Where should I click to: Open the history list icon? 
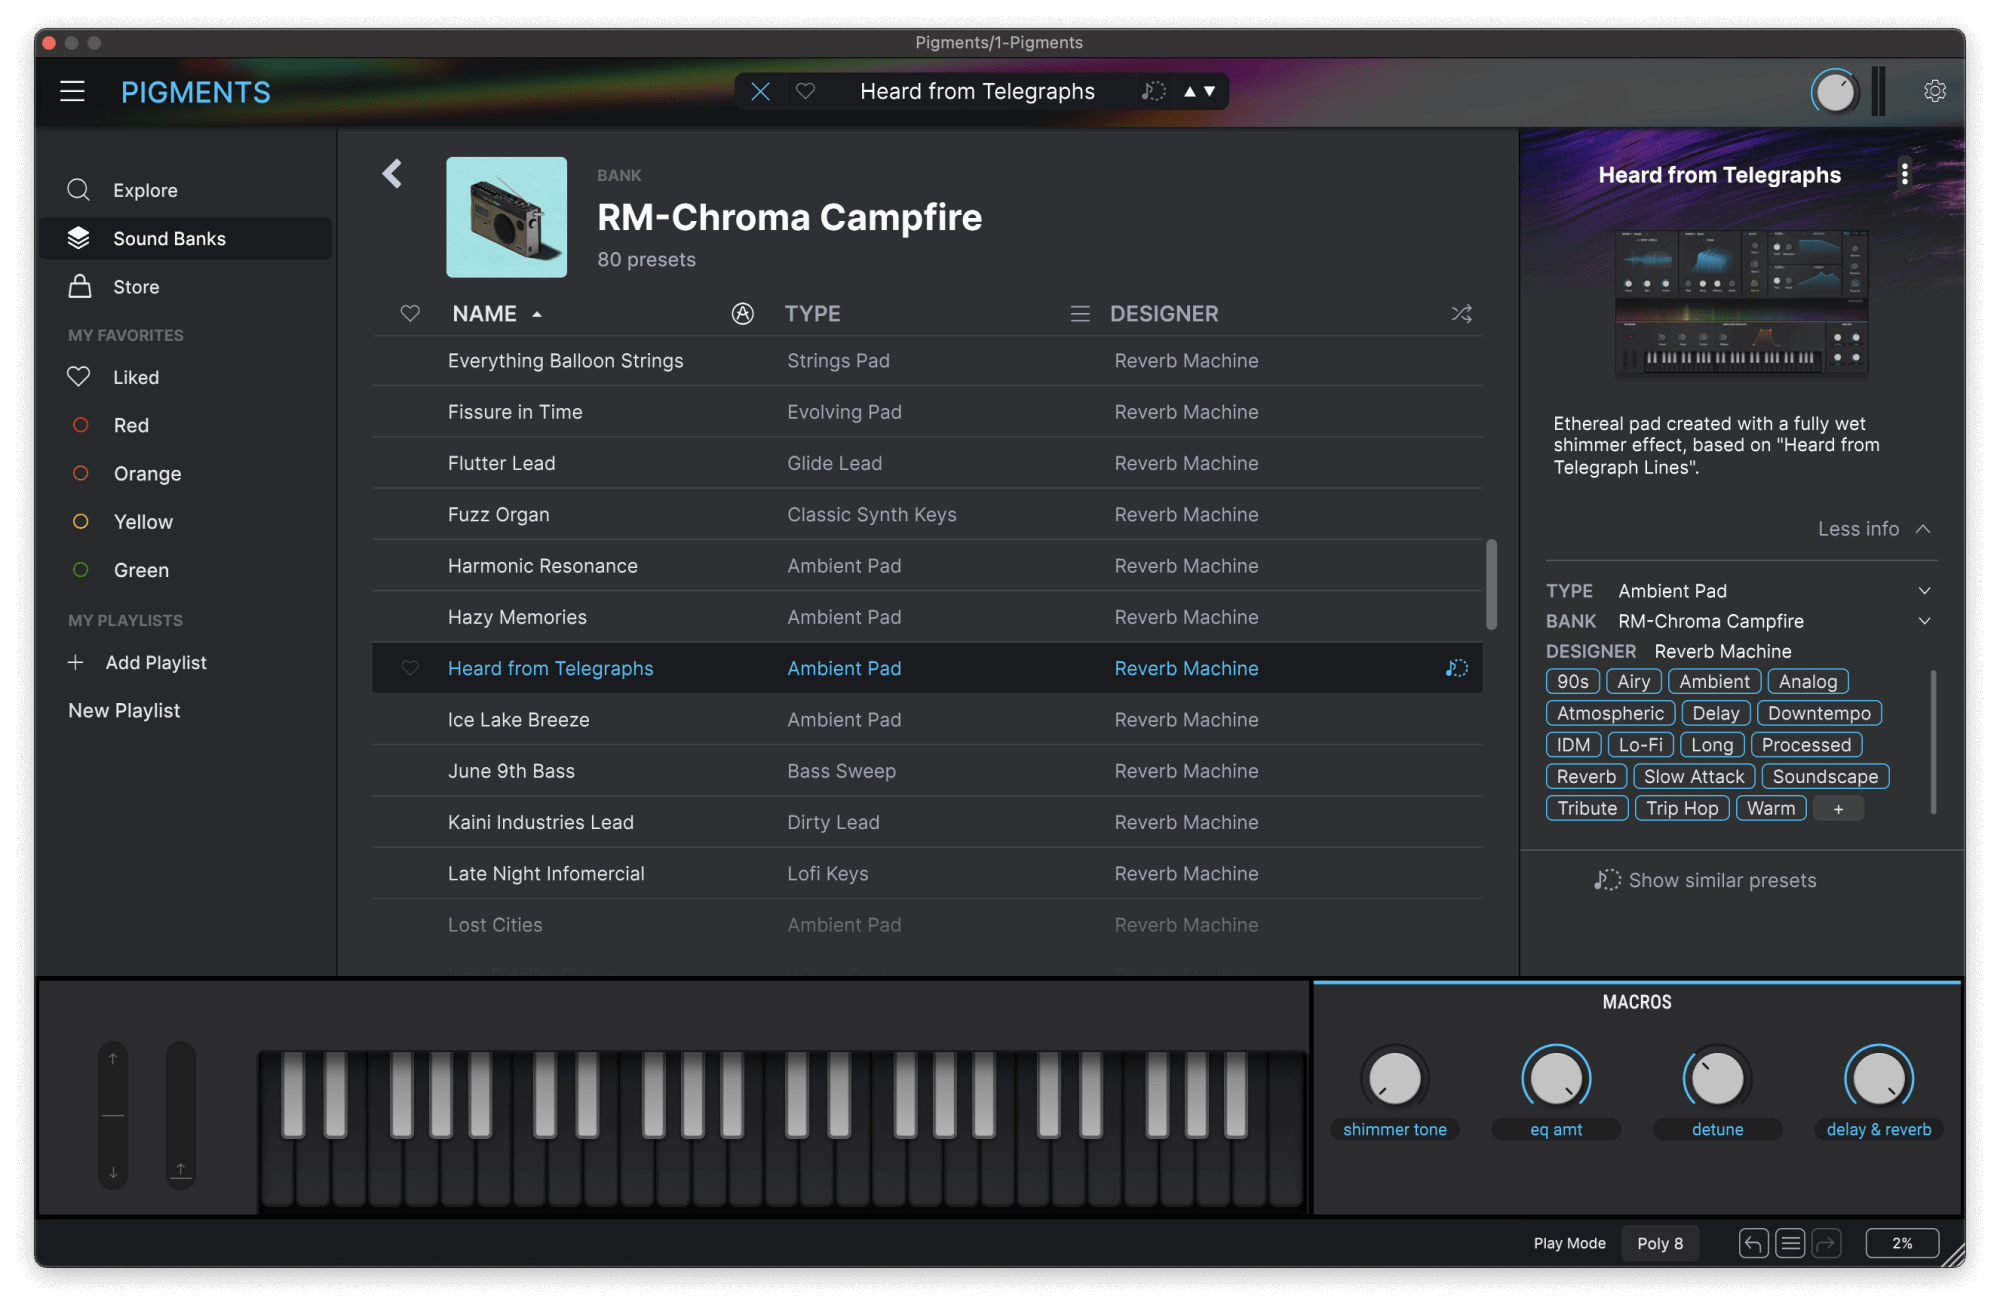(x=1790, y=1243)
